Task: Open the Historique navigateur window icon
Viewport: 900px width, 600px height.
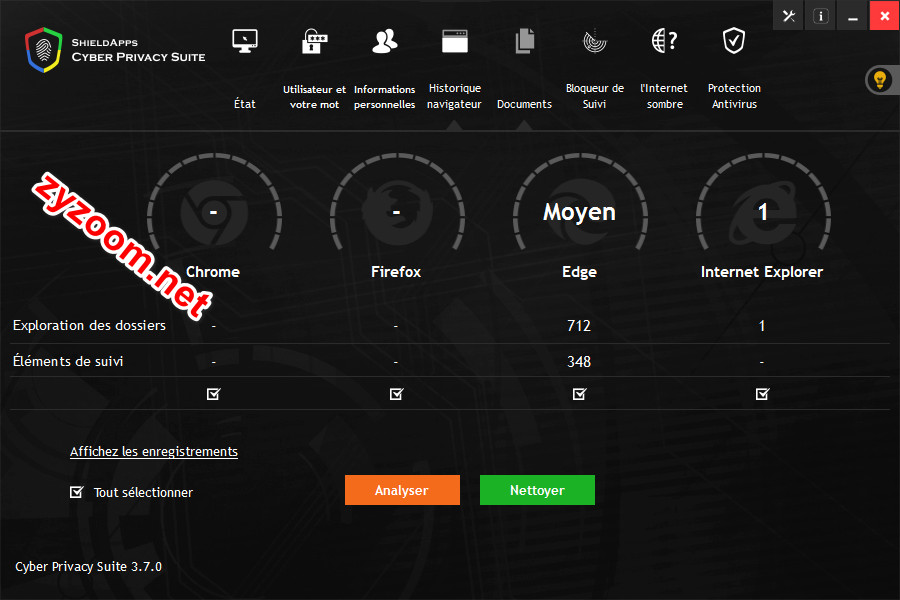Action: click(x=455, y=41)
